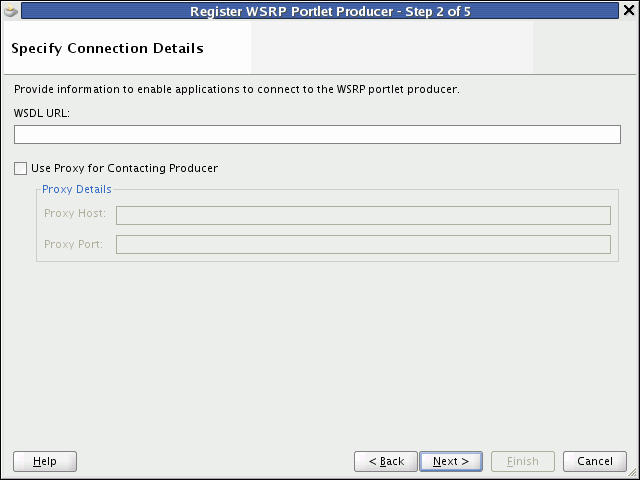Click the Proxy Port label

[74, 244]
